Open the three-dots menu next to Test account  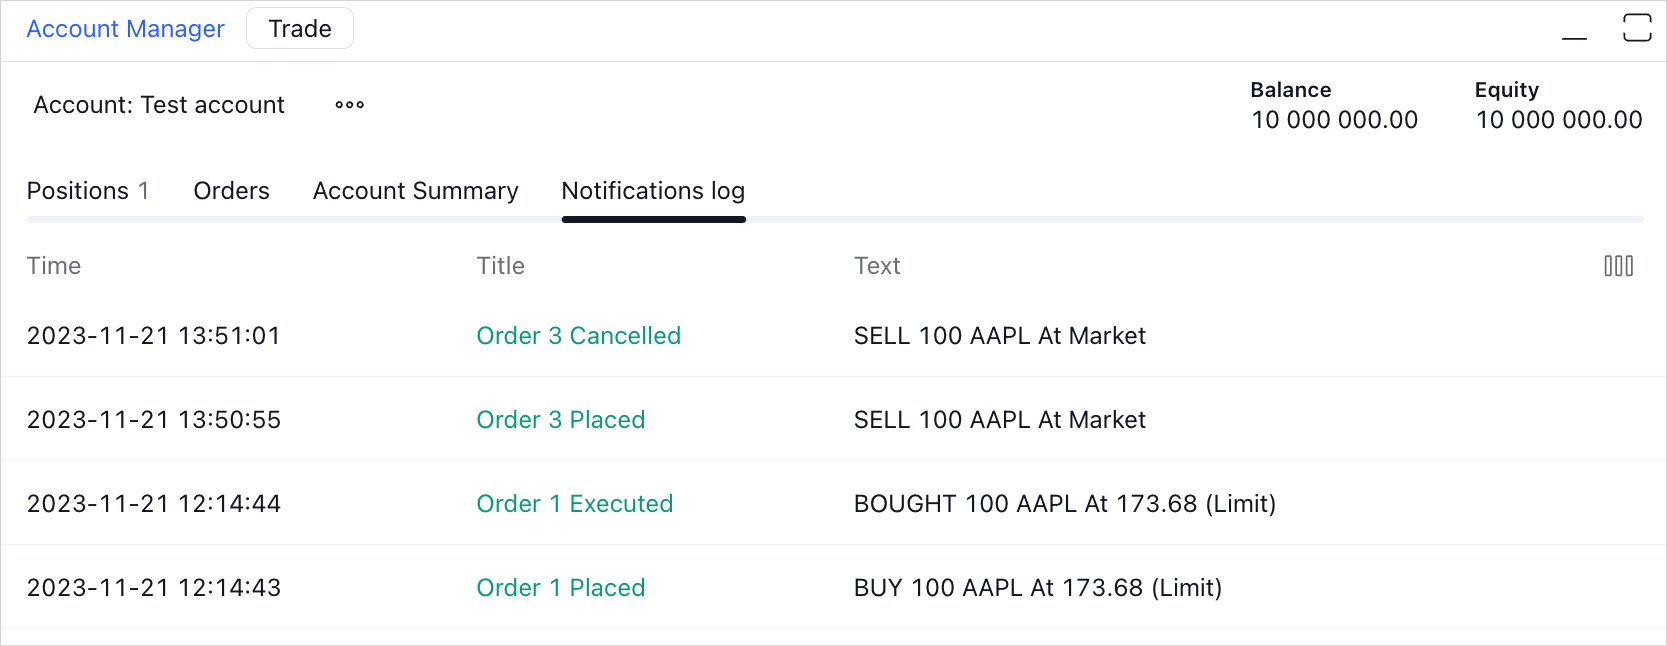click(349, 104)
